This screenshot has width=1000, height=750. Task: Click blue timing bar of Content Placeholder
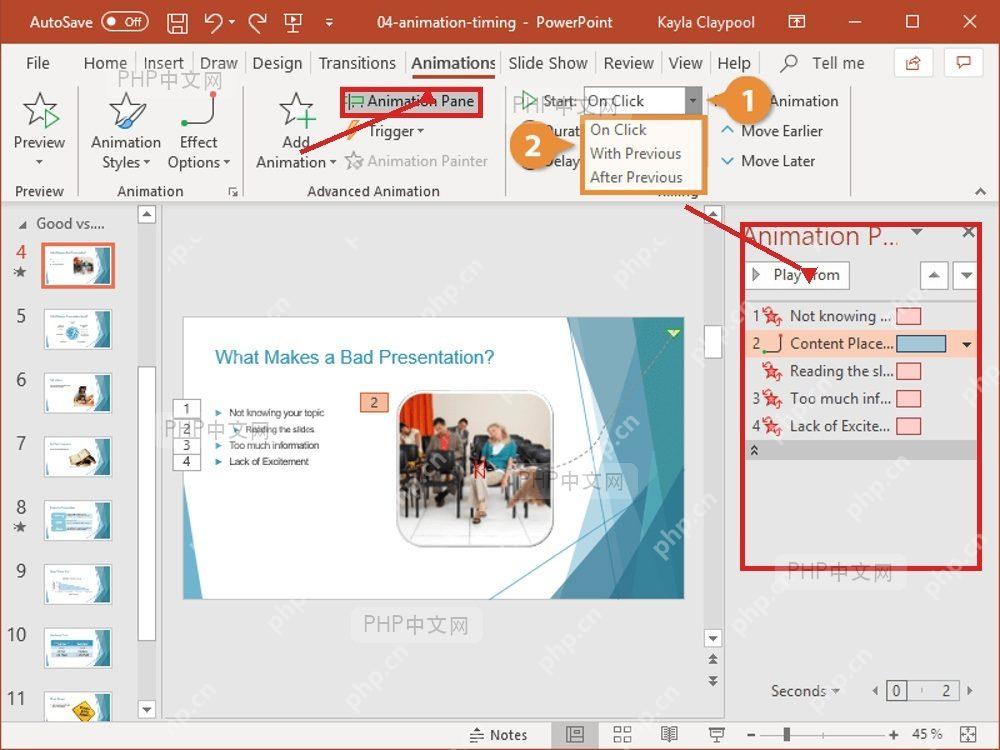click(x=921, y=344)
